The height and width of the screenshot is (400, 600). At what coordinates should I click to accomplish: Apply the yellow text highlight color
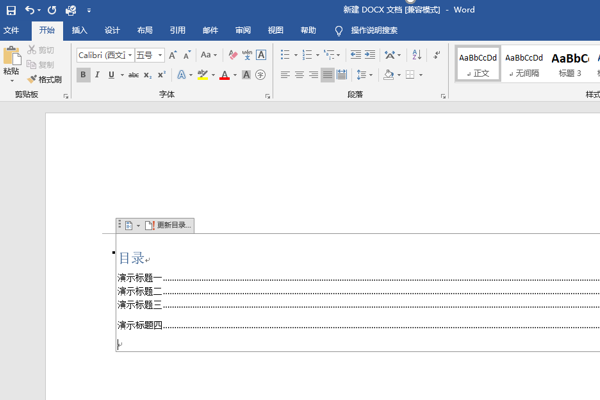[203, 75]
